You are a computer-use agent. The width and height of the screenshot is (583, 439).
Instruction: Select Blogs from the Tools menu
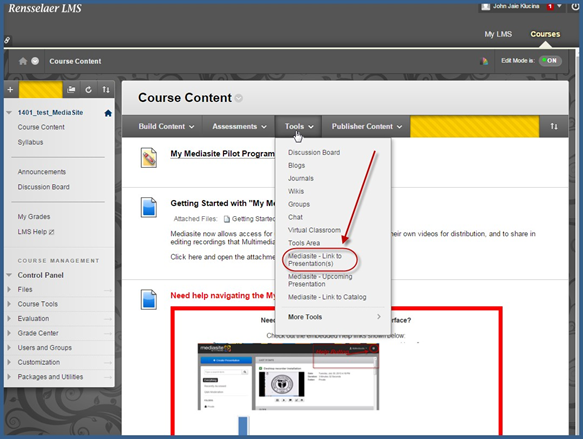[x=296, y=165]
